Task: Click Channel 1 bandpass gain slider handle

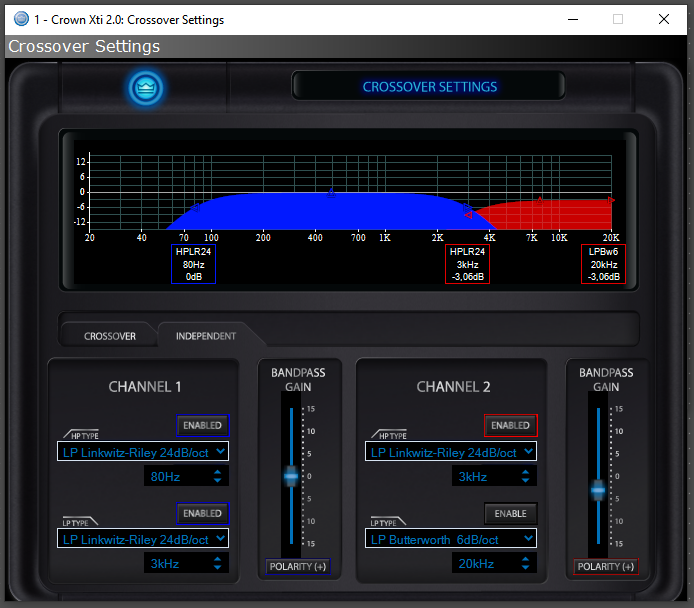Action: [x=291, y=477]
